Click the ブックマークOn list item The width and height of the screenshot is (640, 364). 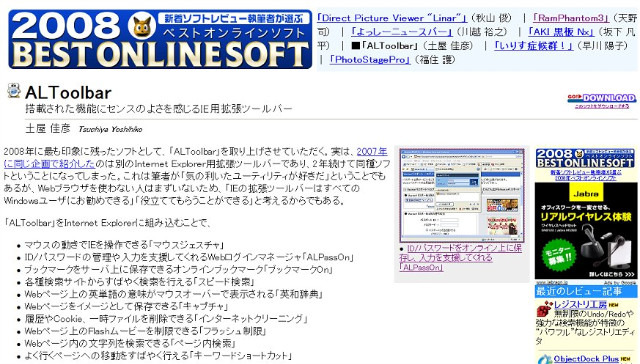[x=178, y=269]
